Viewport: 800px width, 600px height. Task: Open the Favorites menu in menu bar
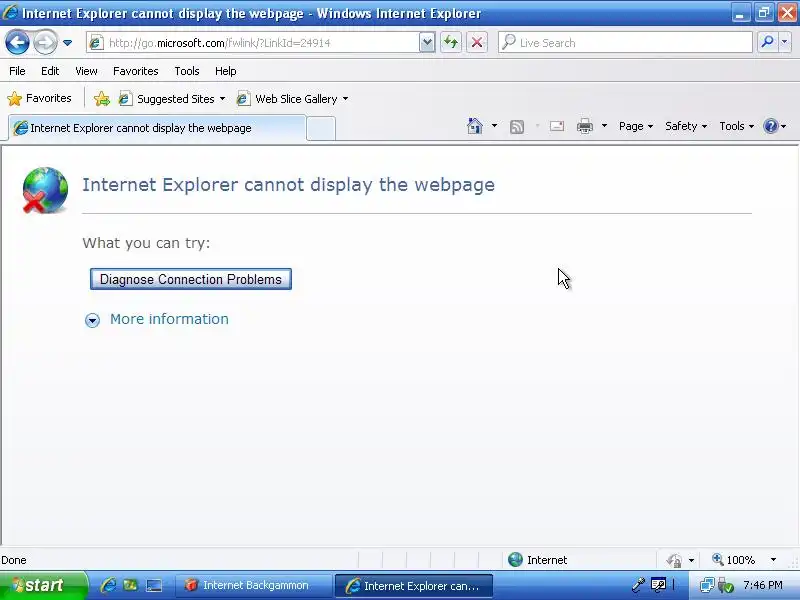[136, 71]
